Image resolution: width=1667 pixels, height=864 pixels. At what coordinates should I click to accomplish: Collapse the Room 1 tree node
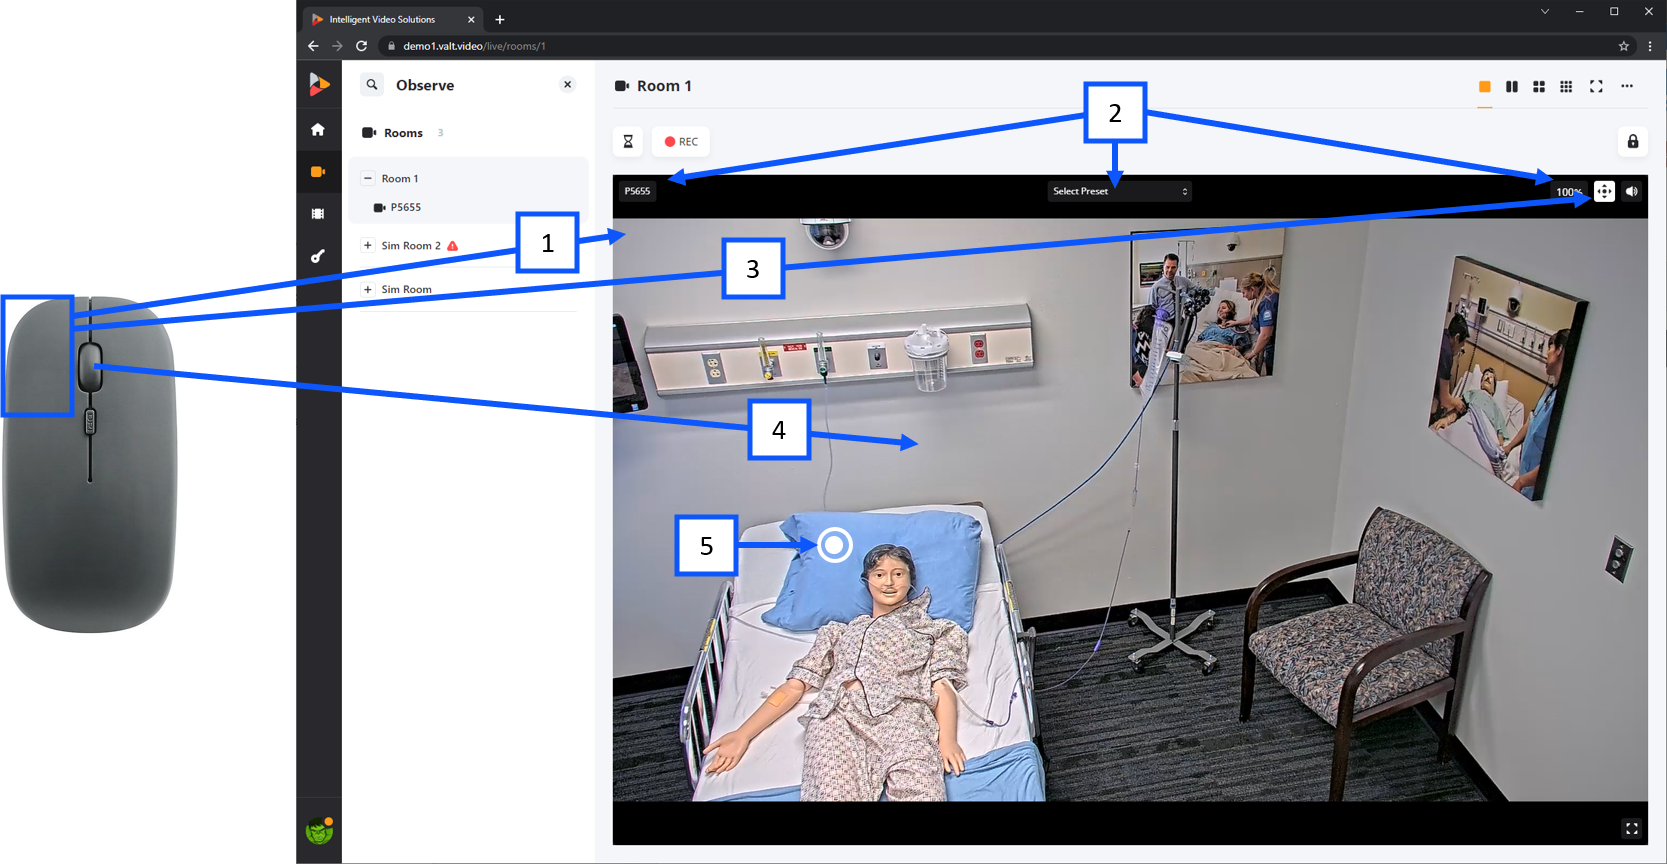(x=368, y=178)
